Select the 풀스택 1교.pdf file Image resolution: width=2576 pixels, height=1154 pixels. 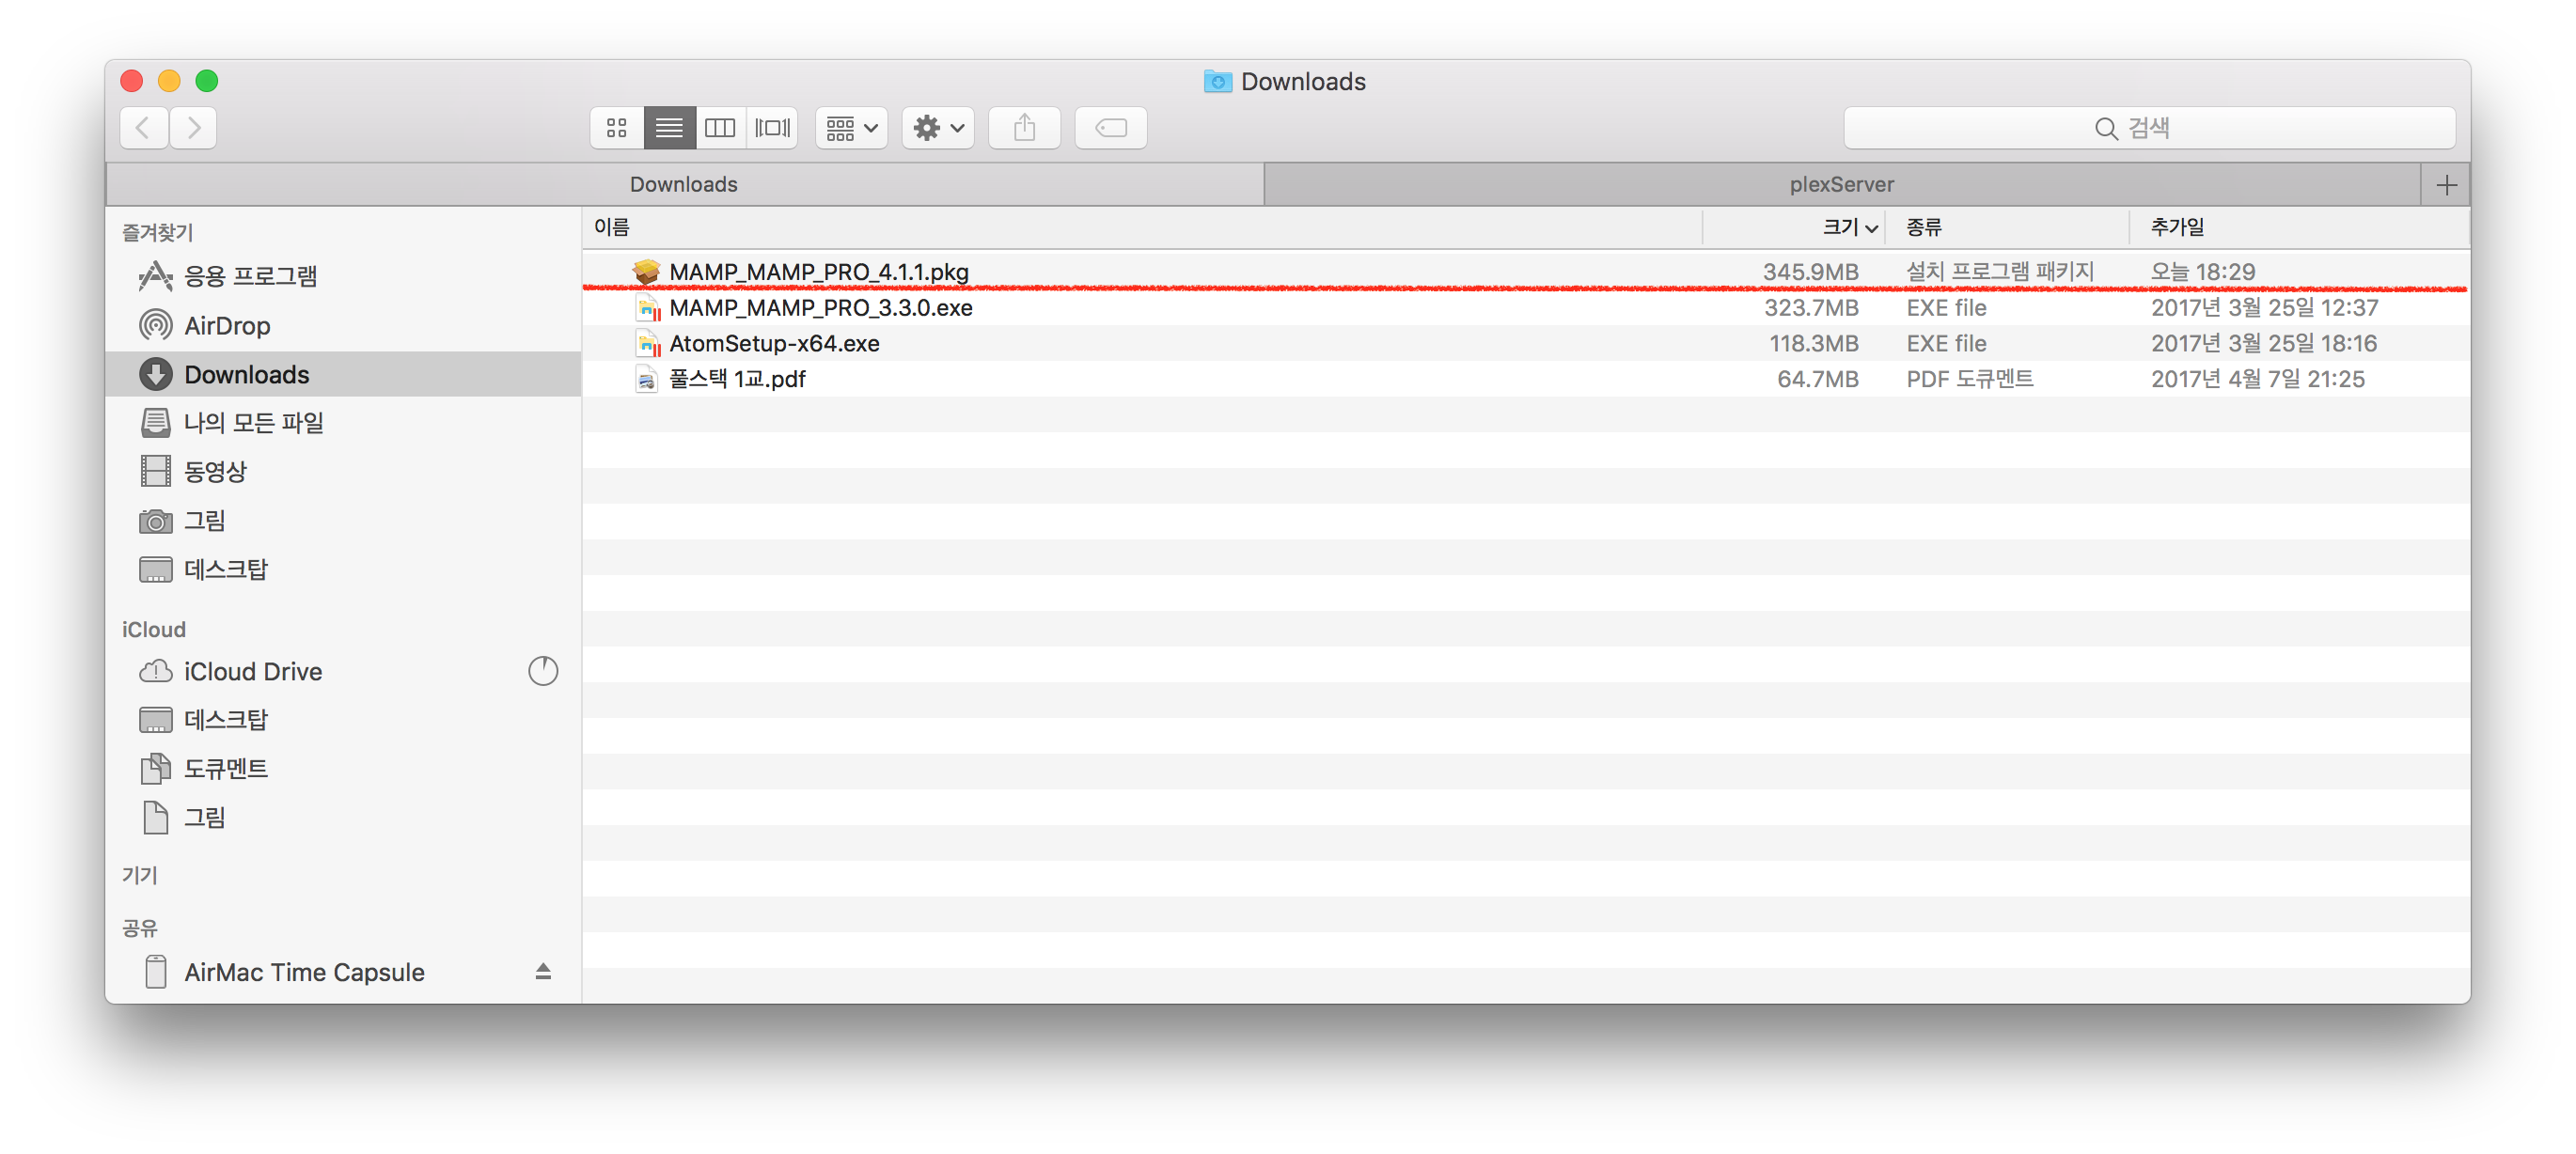(x=1526, y=379)
